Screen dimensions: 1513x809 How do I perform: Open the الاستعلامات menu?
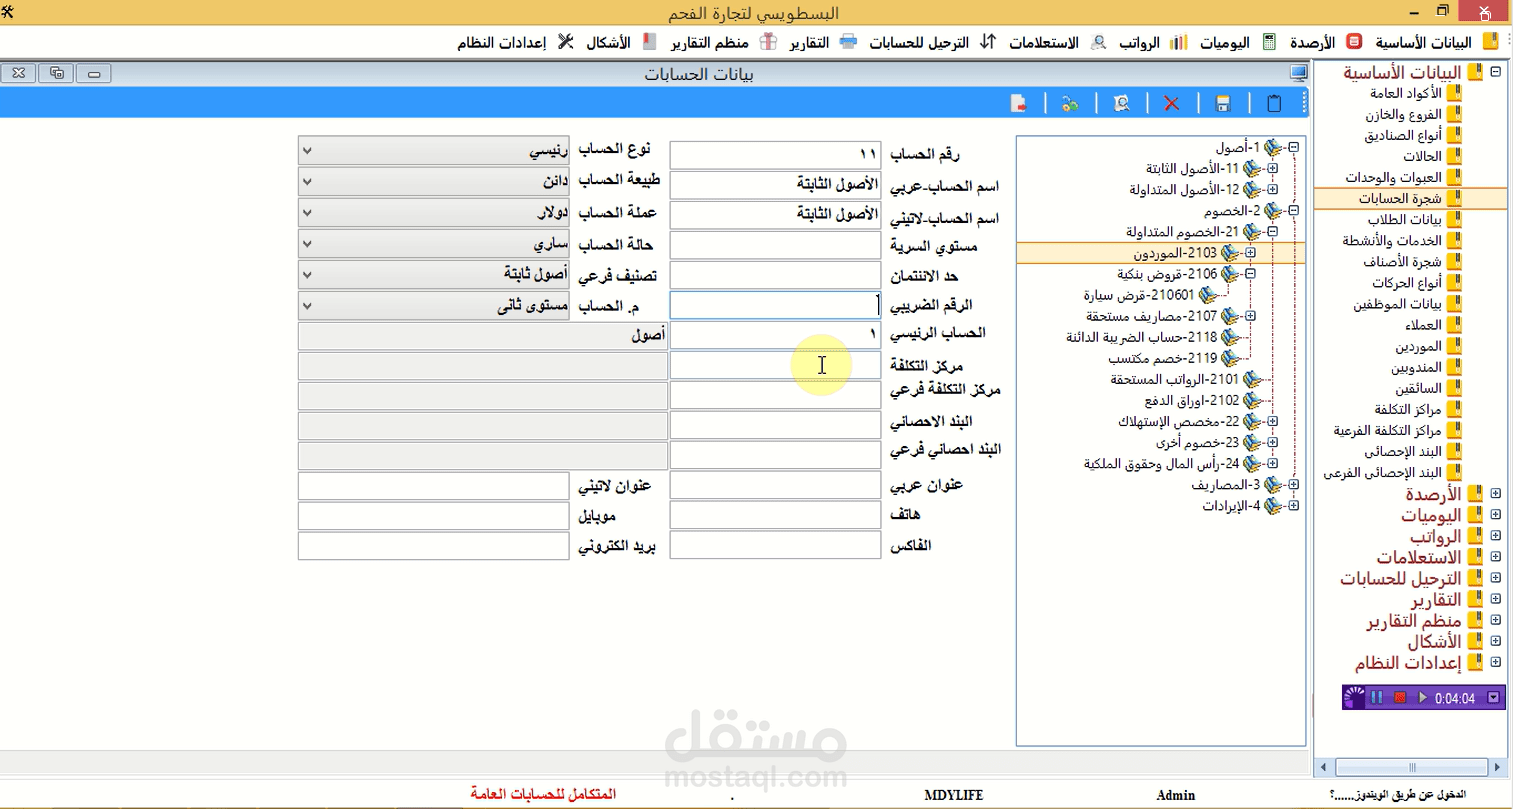(1057, 42)
